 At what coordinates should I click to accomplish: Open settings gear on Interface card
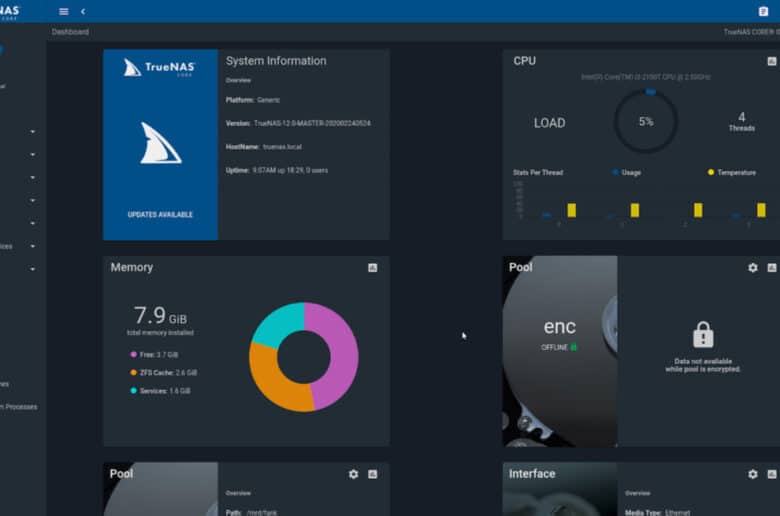point(753,474)
